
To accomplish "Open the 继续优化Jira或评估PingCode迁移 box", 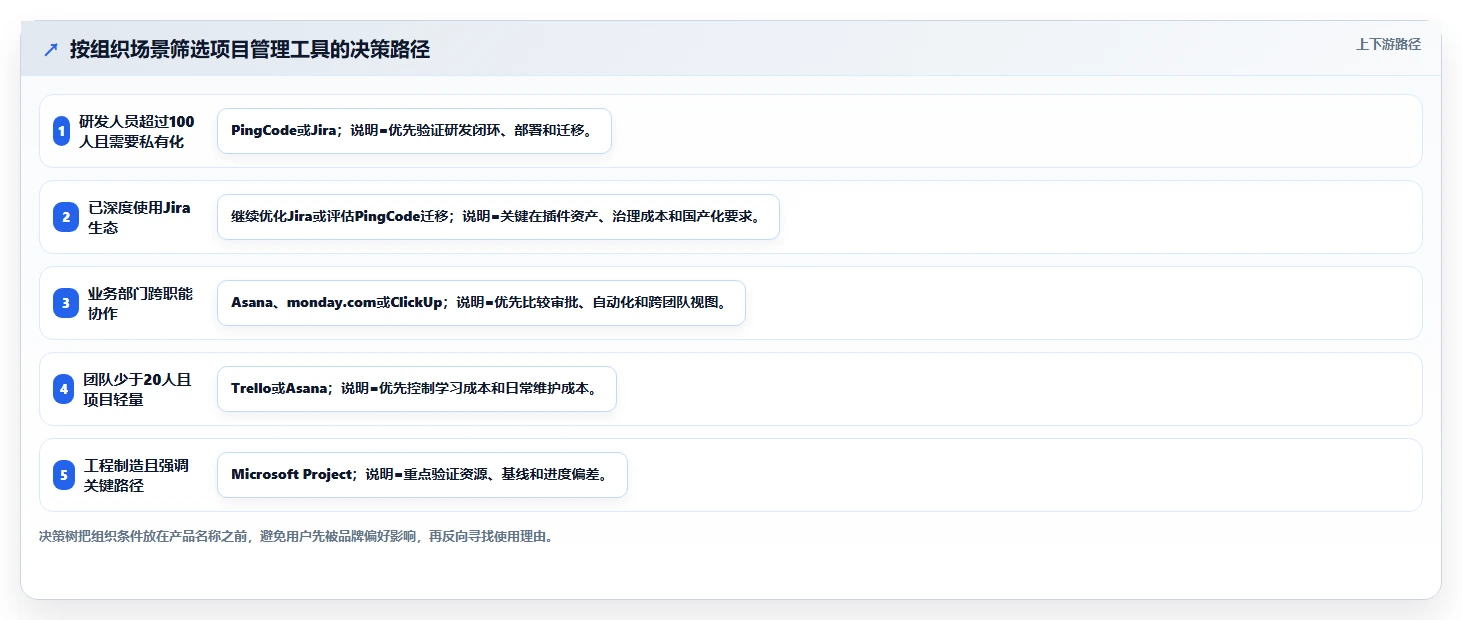I will click(498, 217).
